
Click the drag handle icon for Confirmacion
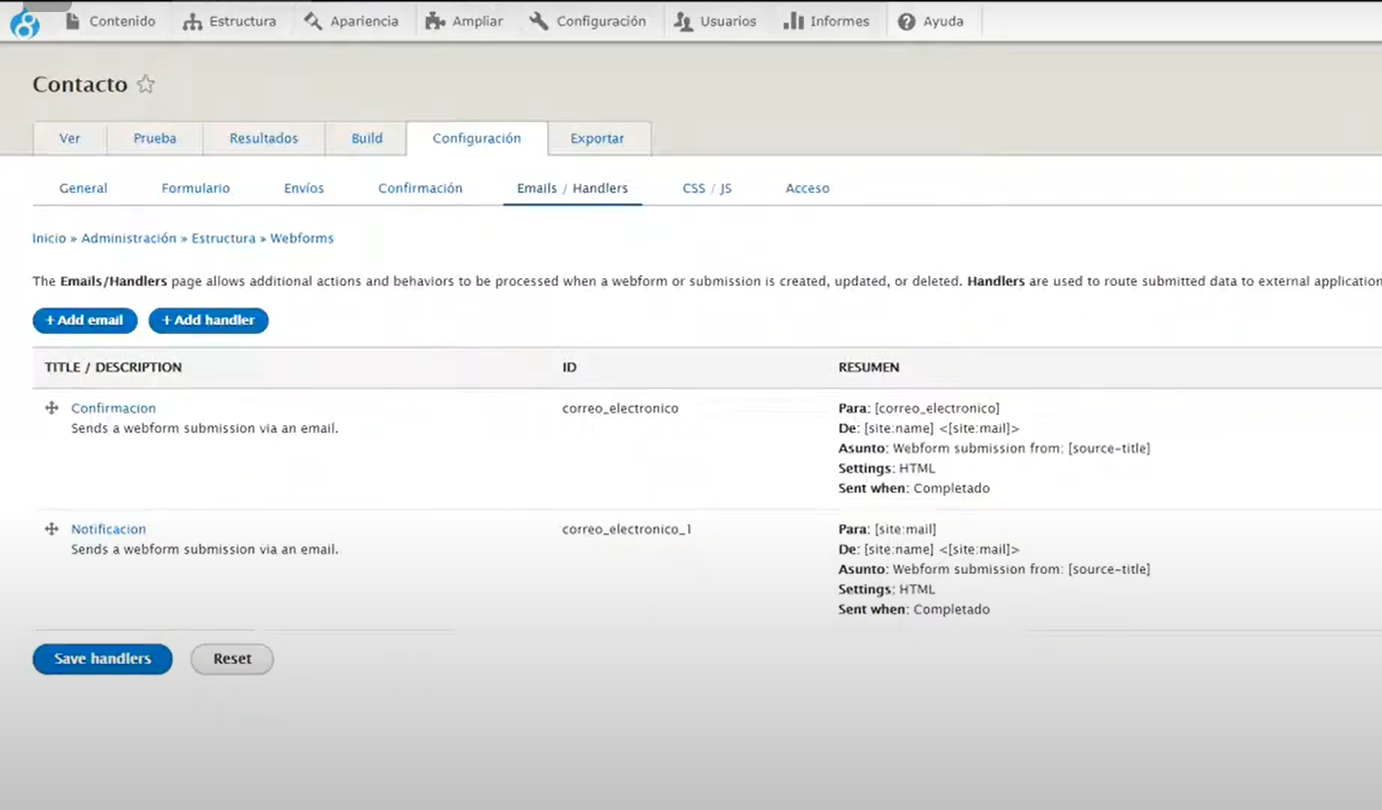pos(52,408)
